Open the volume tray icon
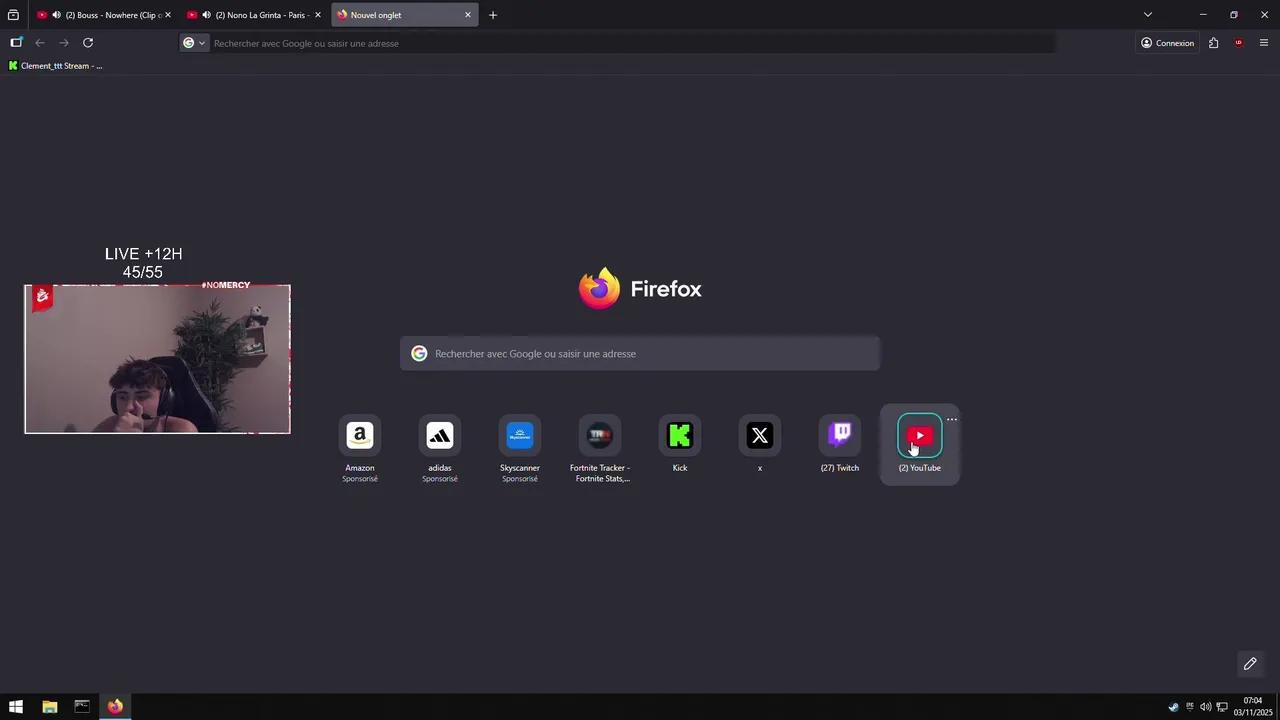1280x720 pixels. tap(1205, 707)
